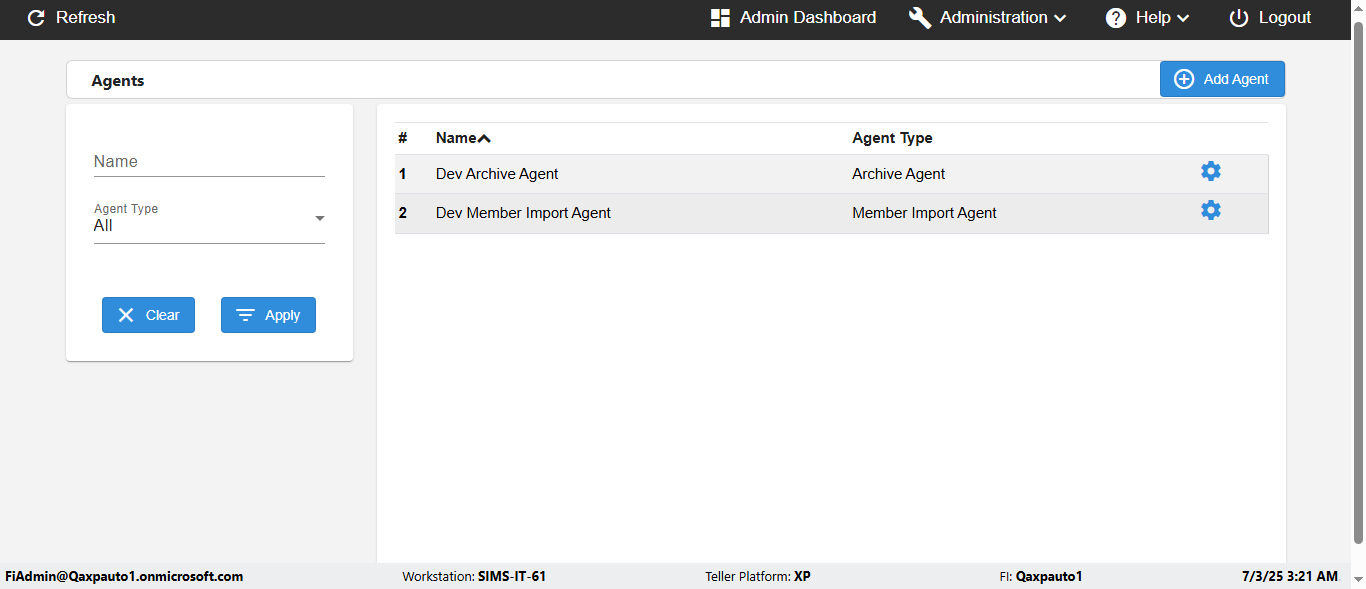Focus the Name filter input field

(209, 162)
